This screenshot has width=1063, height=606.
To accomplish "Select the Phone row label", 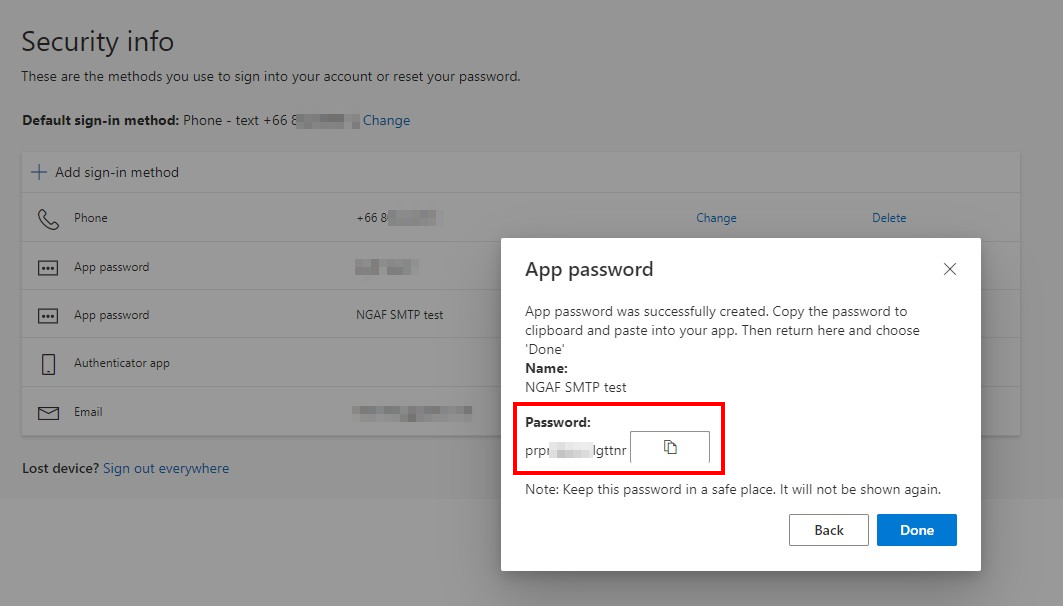I will (91, 218).
